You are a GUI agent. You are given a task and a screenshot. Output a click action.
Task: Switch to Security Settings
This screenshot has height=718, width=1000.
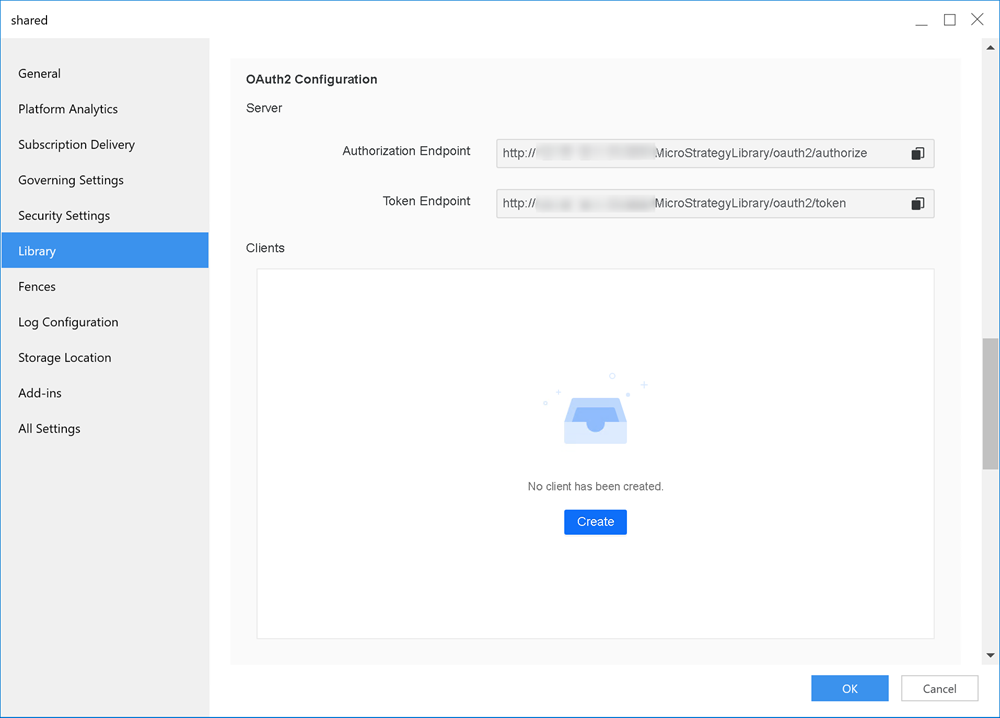[x=64, y=216]
